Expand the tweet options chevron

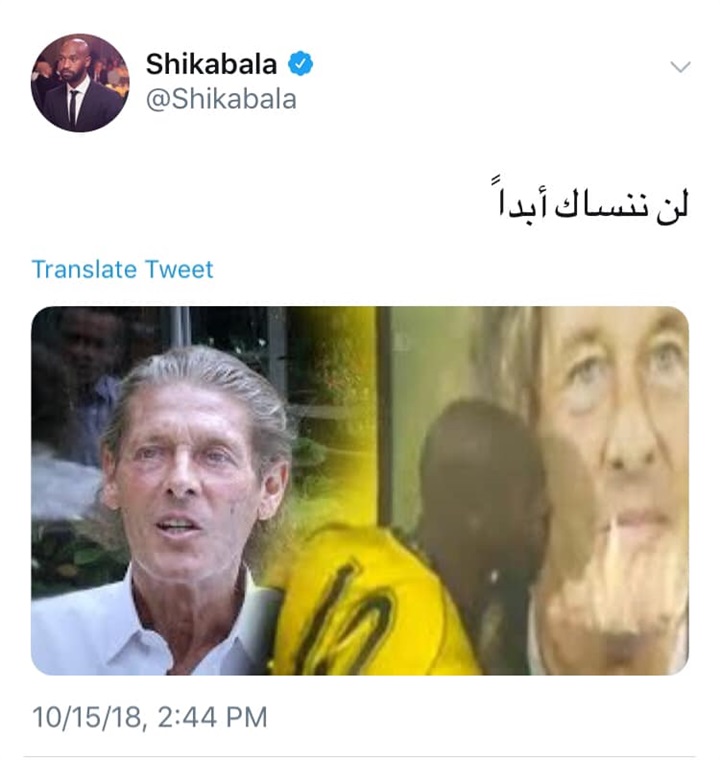(680, 66)
